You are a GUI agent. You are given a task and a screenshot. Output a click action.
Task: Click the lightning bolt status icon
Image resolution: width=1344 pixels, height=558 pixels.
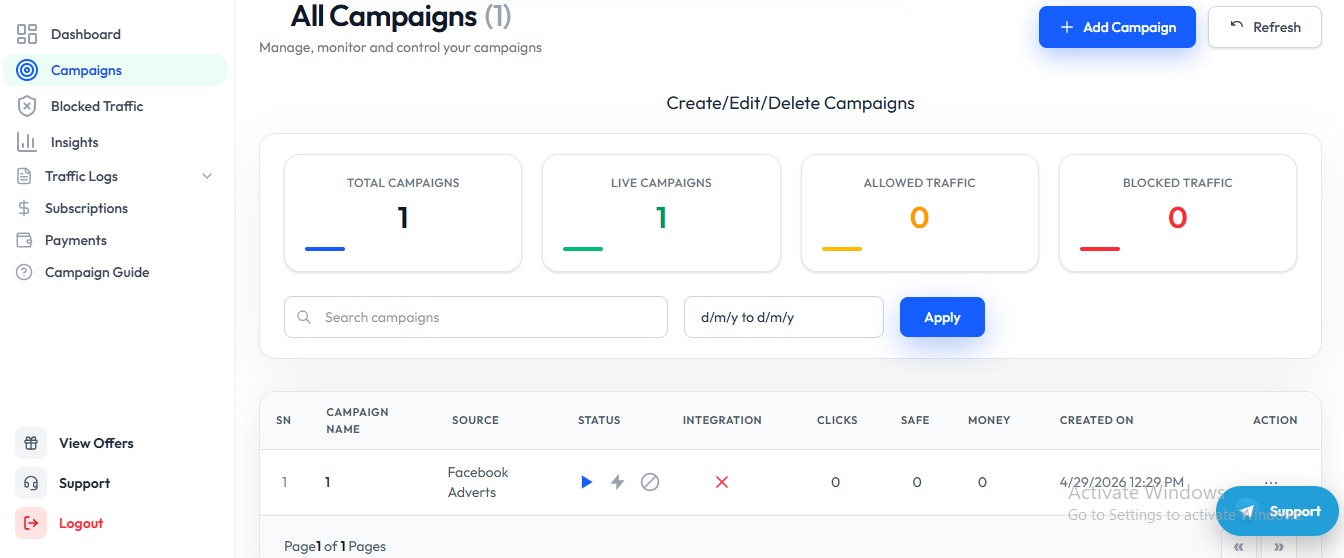(x=618, y=482)
